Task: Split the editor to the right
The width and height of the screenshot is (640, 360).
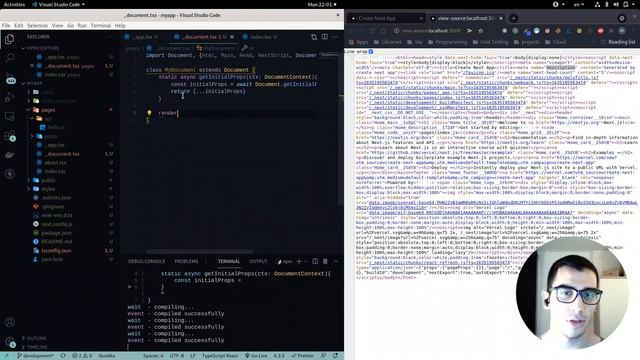Action: click(324, 37)
